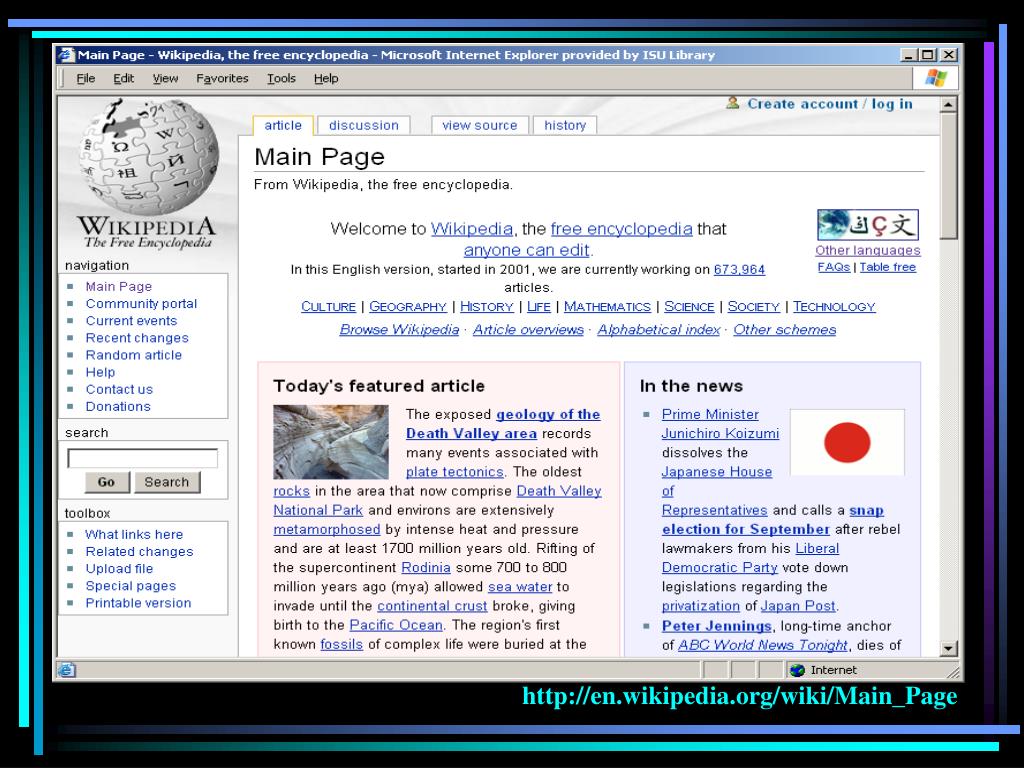Image resolution: width=1024 pixels, height=768 pixels.
Task: Open the View menu
Action: [165, 78]
